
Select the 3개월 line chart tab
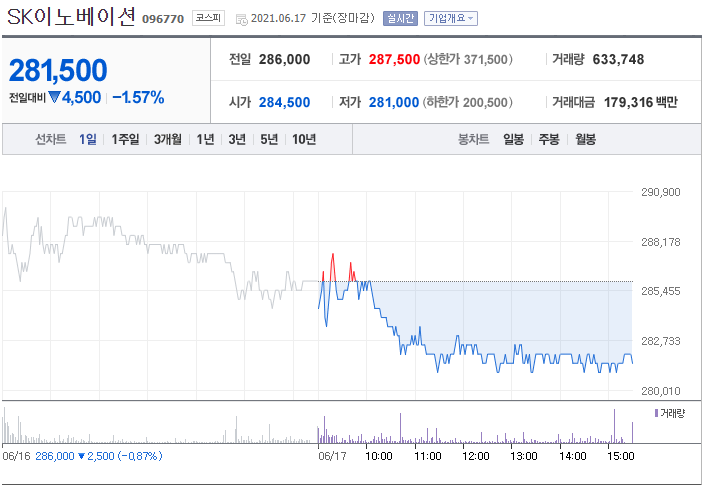[x=168, y=139]
